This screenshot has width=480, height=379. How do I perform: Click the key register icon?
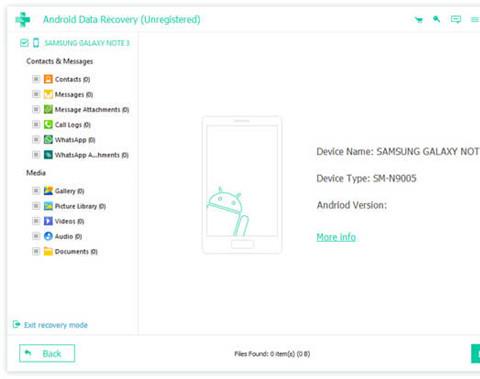coord(436,19)
